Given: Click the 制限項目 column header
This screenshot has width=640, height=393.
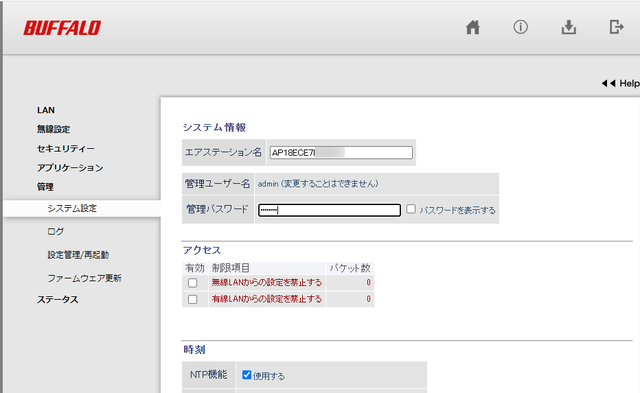Looking at the screenshot, I should (231, 268).
